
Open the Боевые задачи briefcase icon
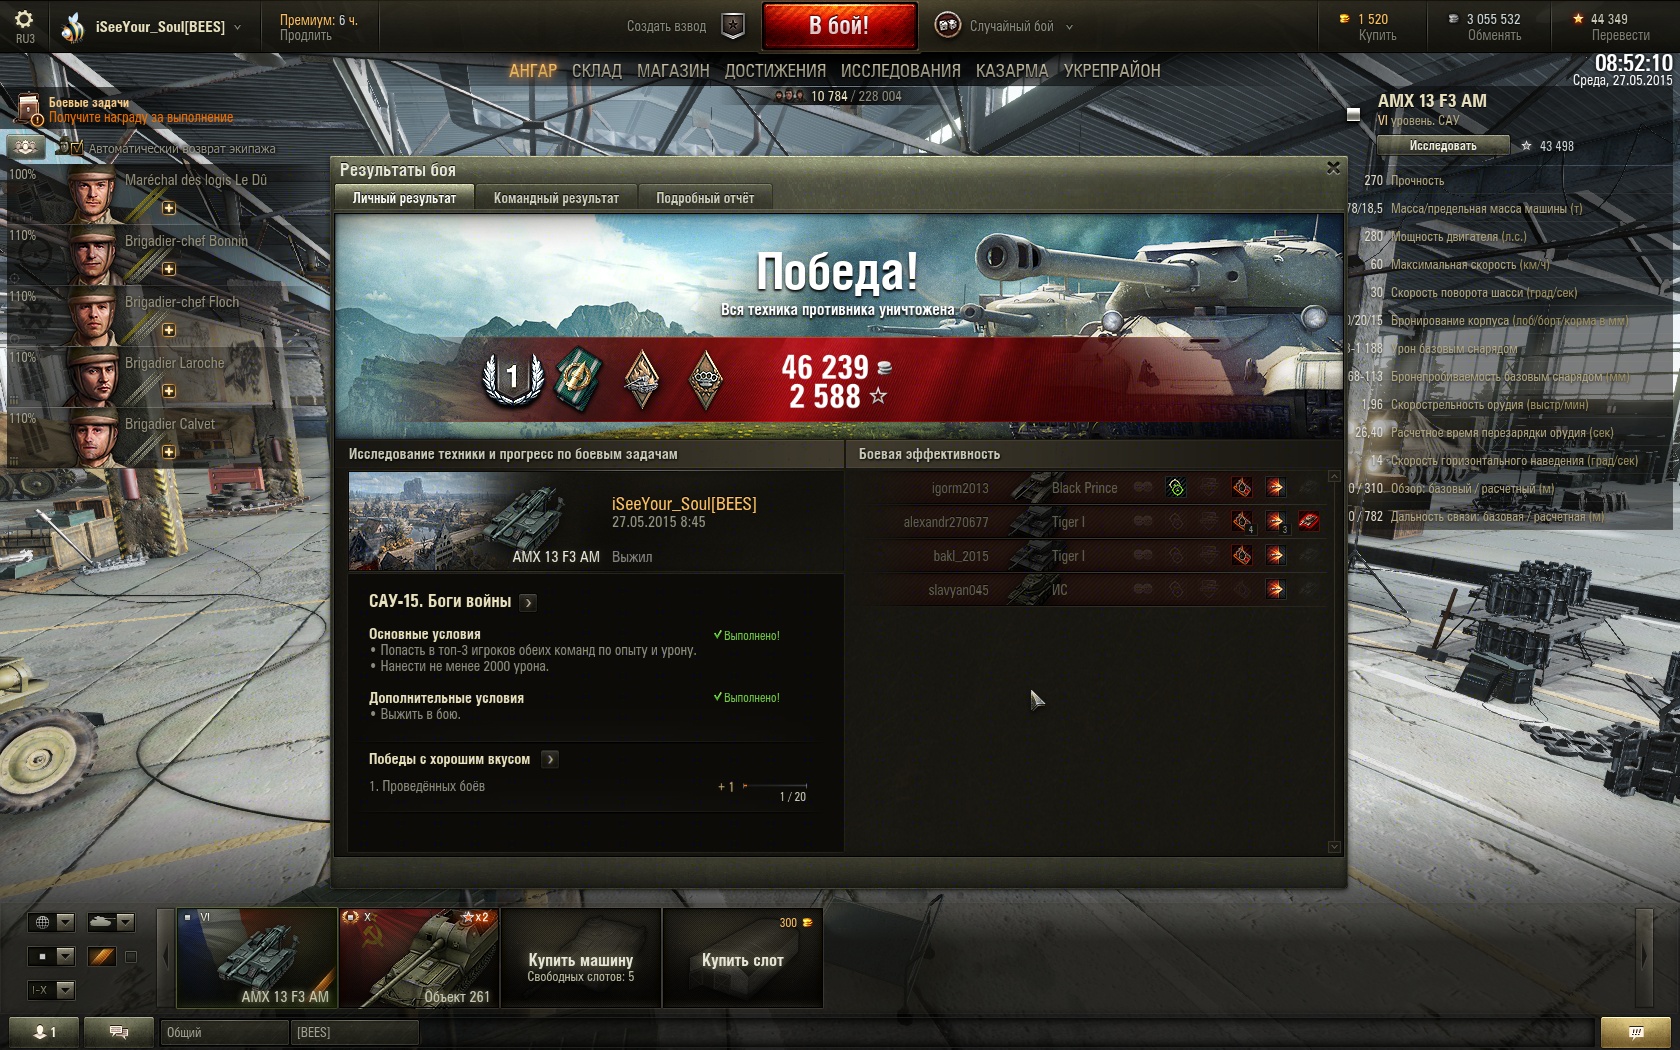pyautogui.click(x=29, y=109)
